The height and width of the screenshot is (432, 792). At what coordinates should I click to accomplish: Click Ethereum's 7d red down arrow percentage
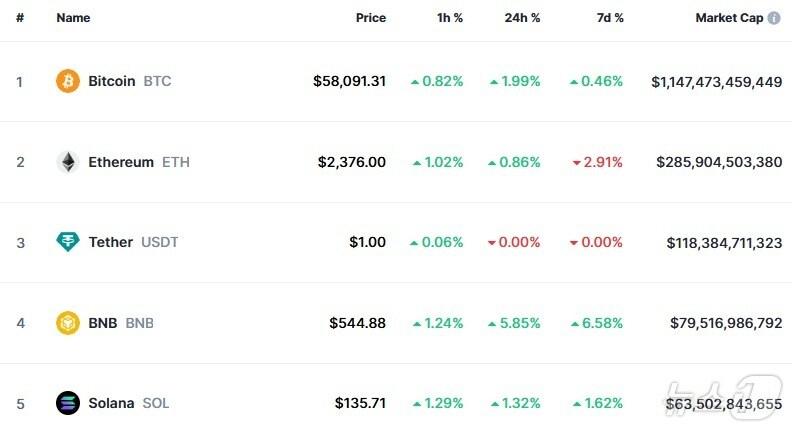(596, 162)
